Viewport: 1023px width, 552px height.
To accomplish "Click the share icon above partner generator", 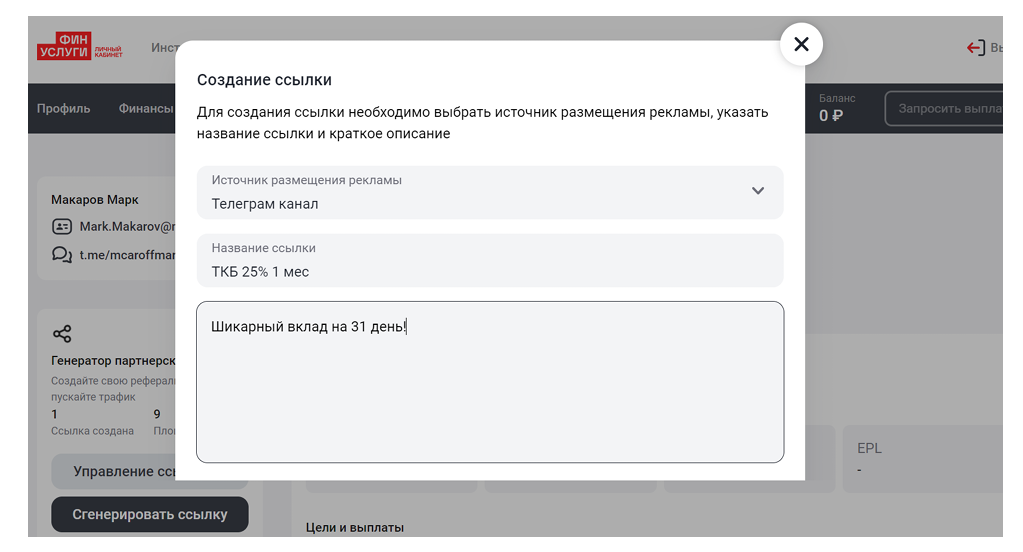I will click(62, 334).
